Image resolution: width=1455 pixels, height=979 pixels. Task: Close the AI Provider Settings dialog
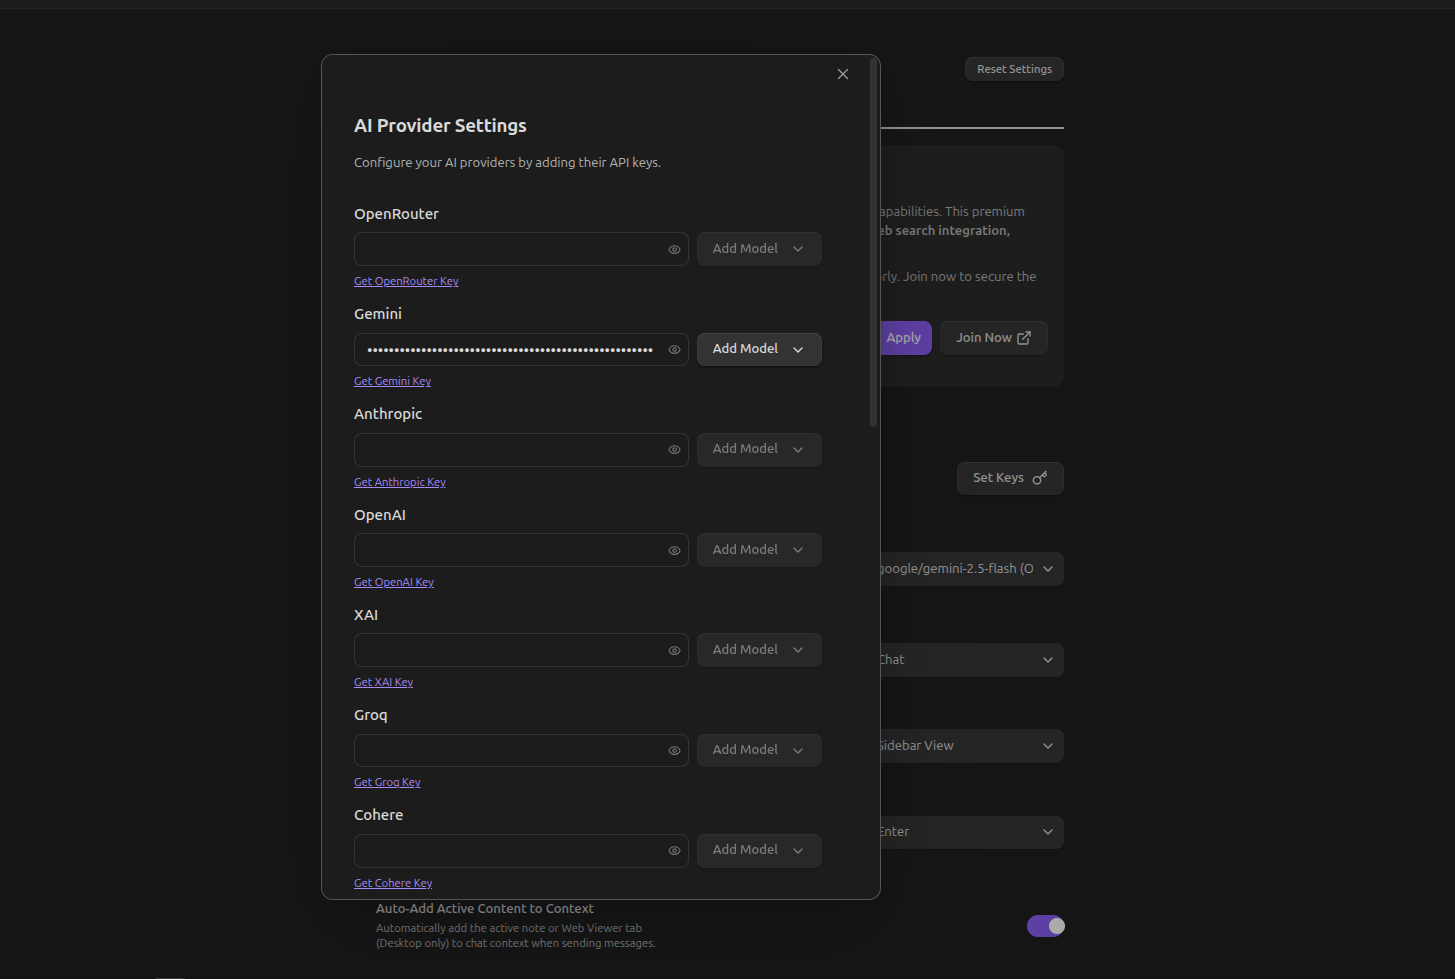point(843,74)
